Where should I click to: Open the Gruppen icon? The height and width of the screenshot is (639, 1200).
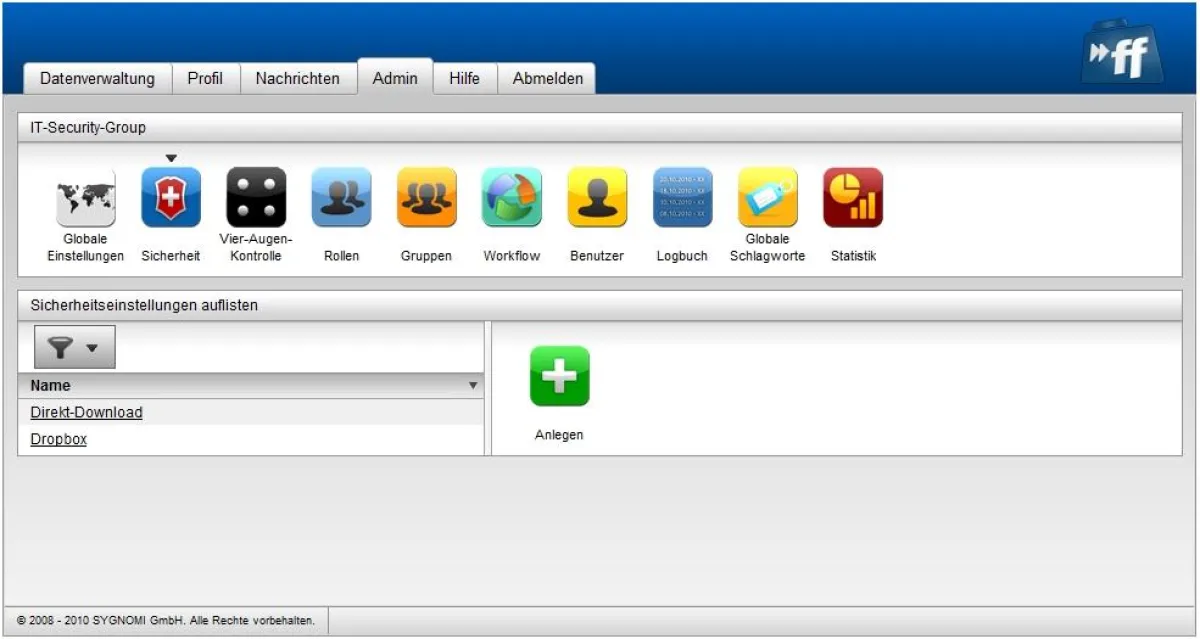[x=426, y=197]
